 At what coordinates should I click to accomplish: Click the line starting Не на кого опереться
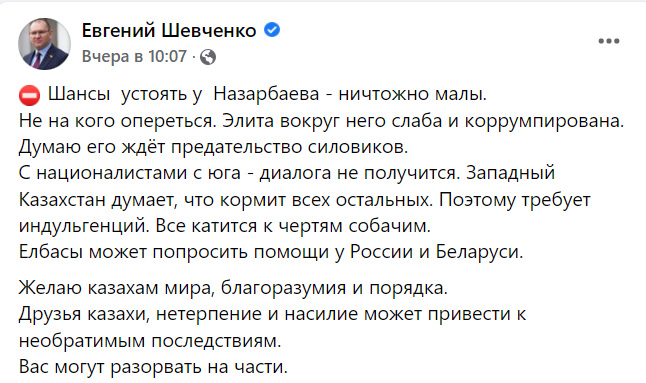click(321, 121)
